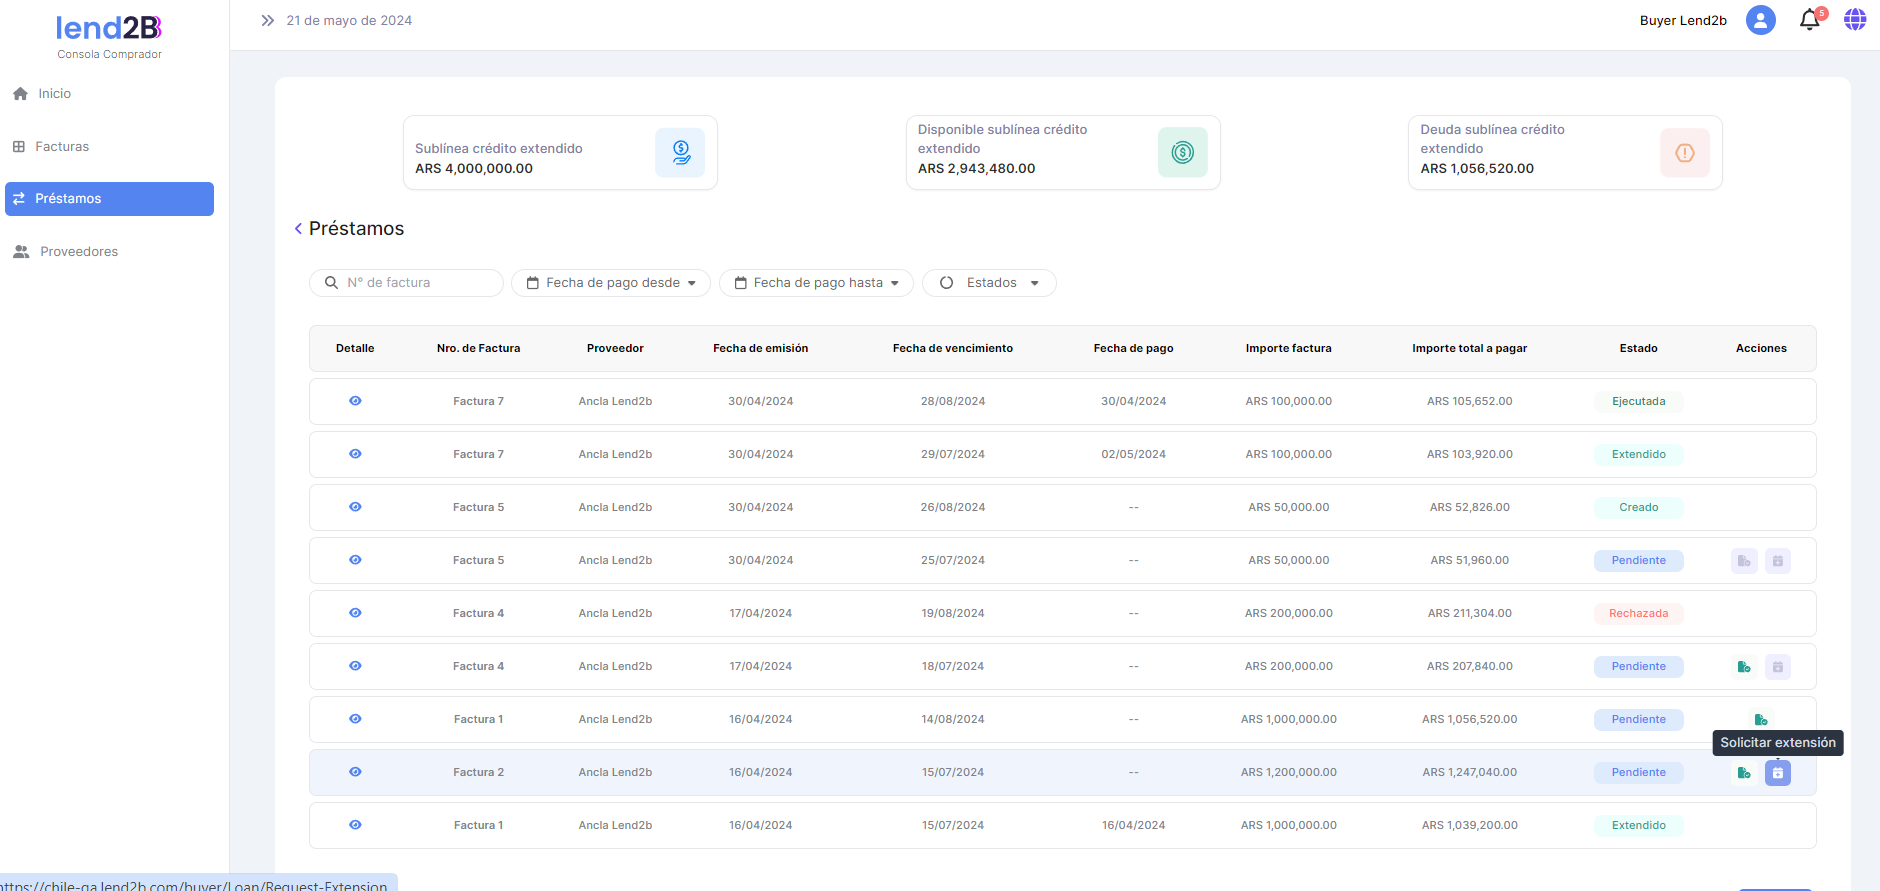
Task: Click Solicitar extensión icon for Factura 2
Action: [1777, 773]
